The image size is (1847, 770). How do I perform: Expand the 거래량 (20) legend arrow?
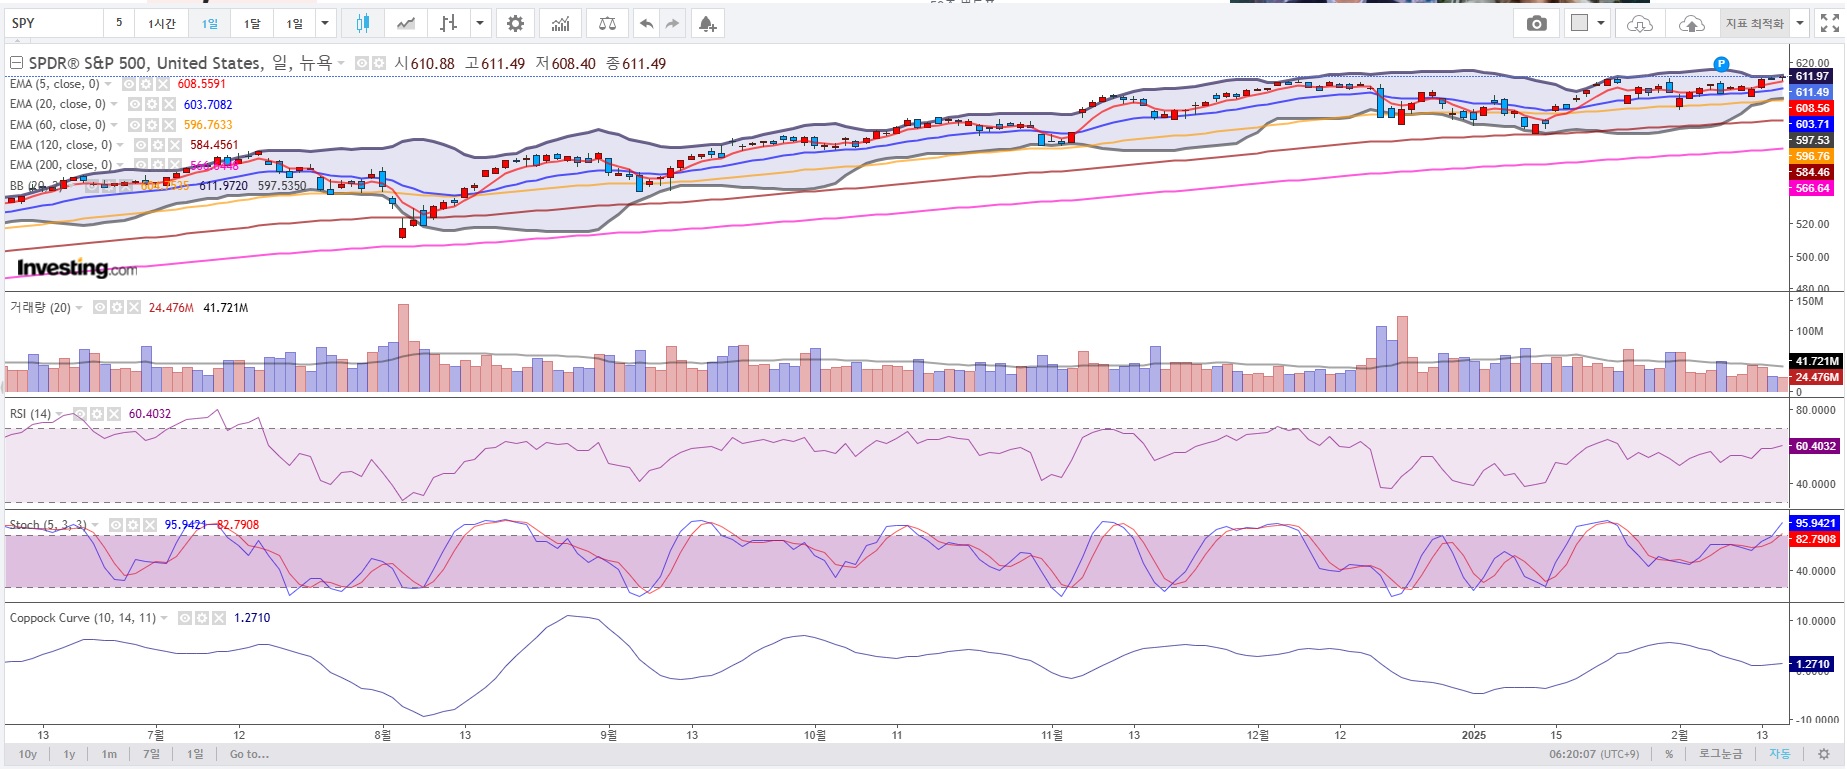tap(80, 308)
